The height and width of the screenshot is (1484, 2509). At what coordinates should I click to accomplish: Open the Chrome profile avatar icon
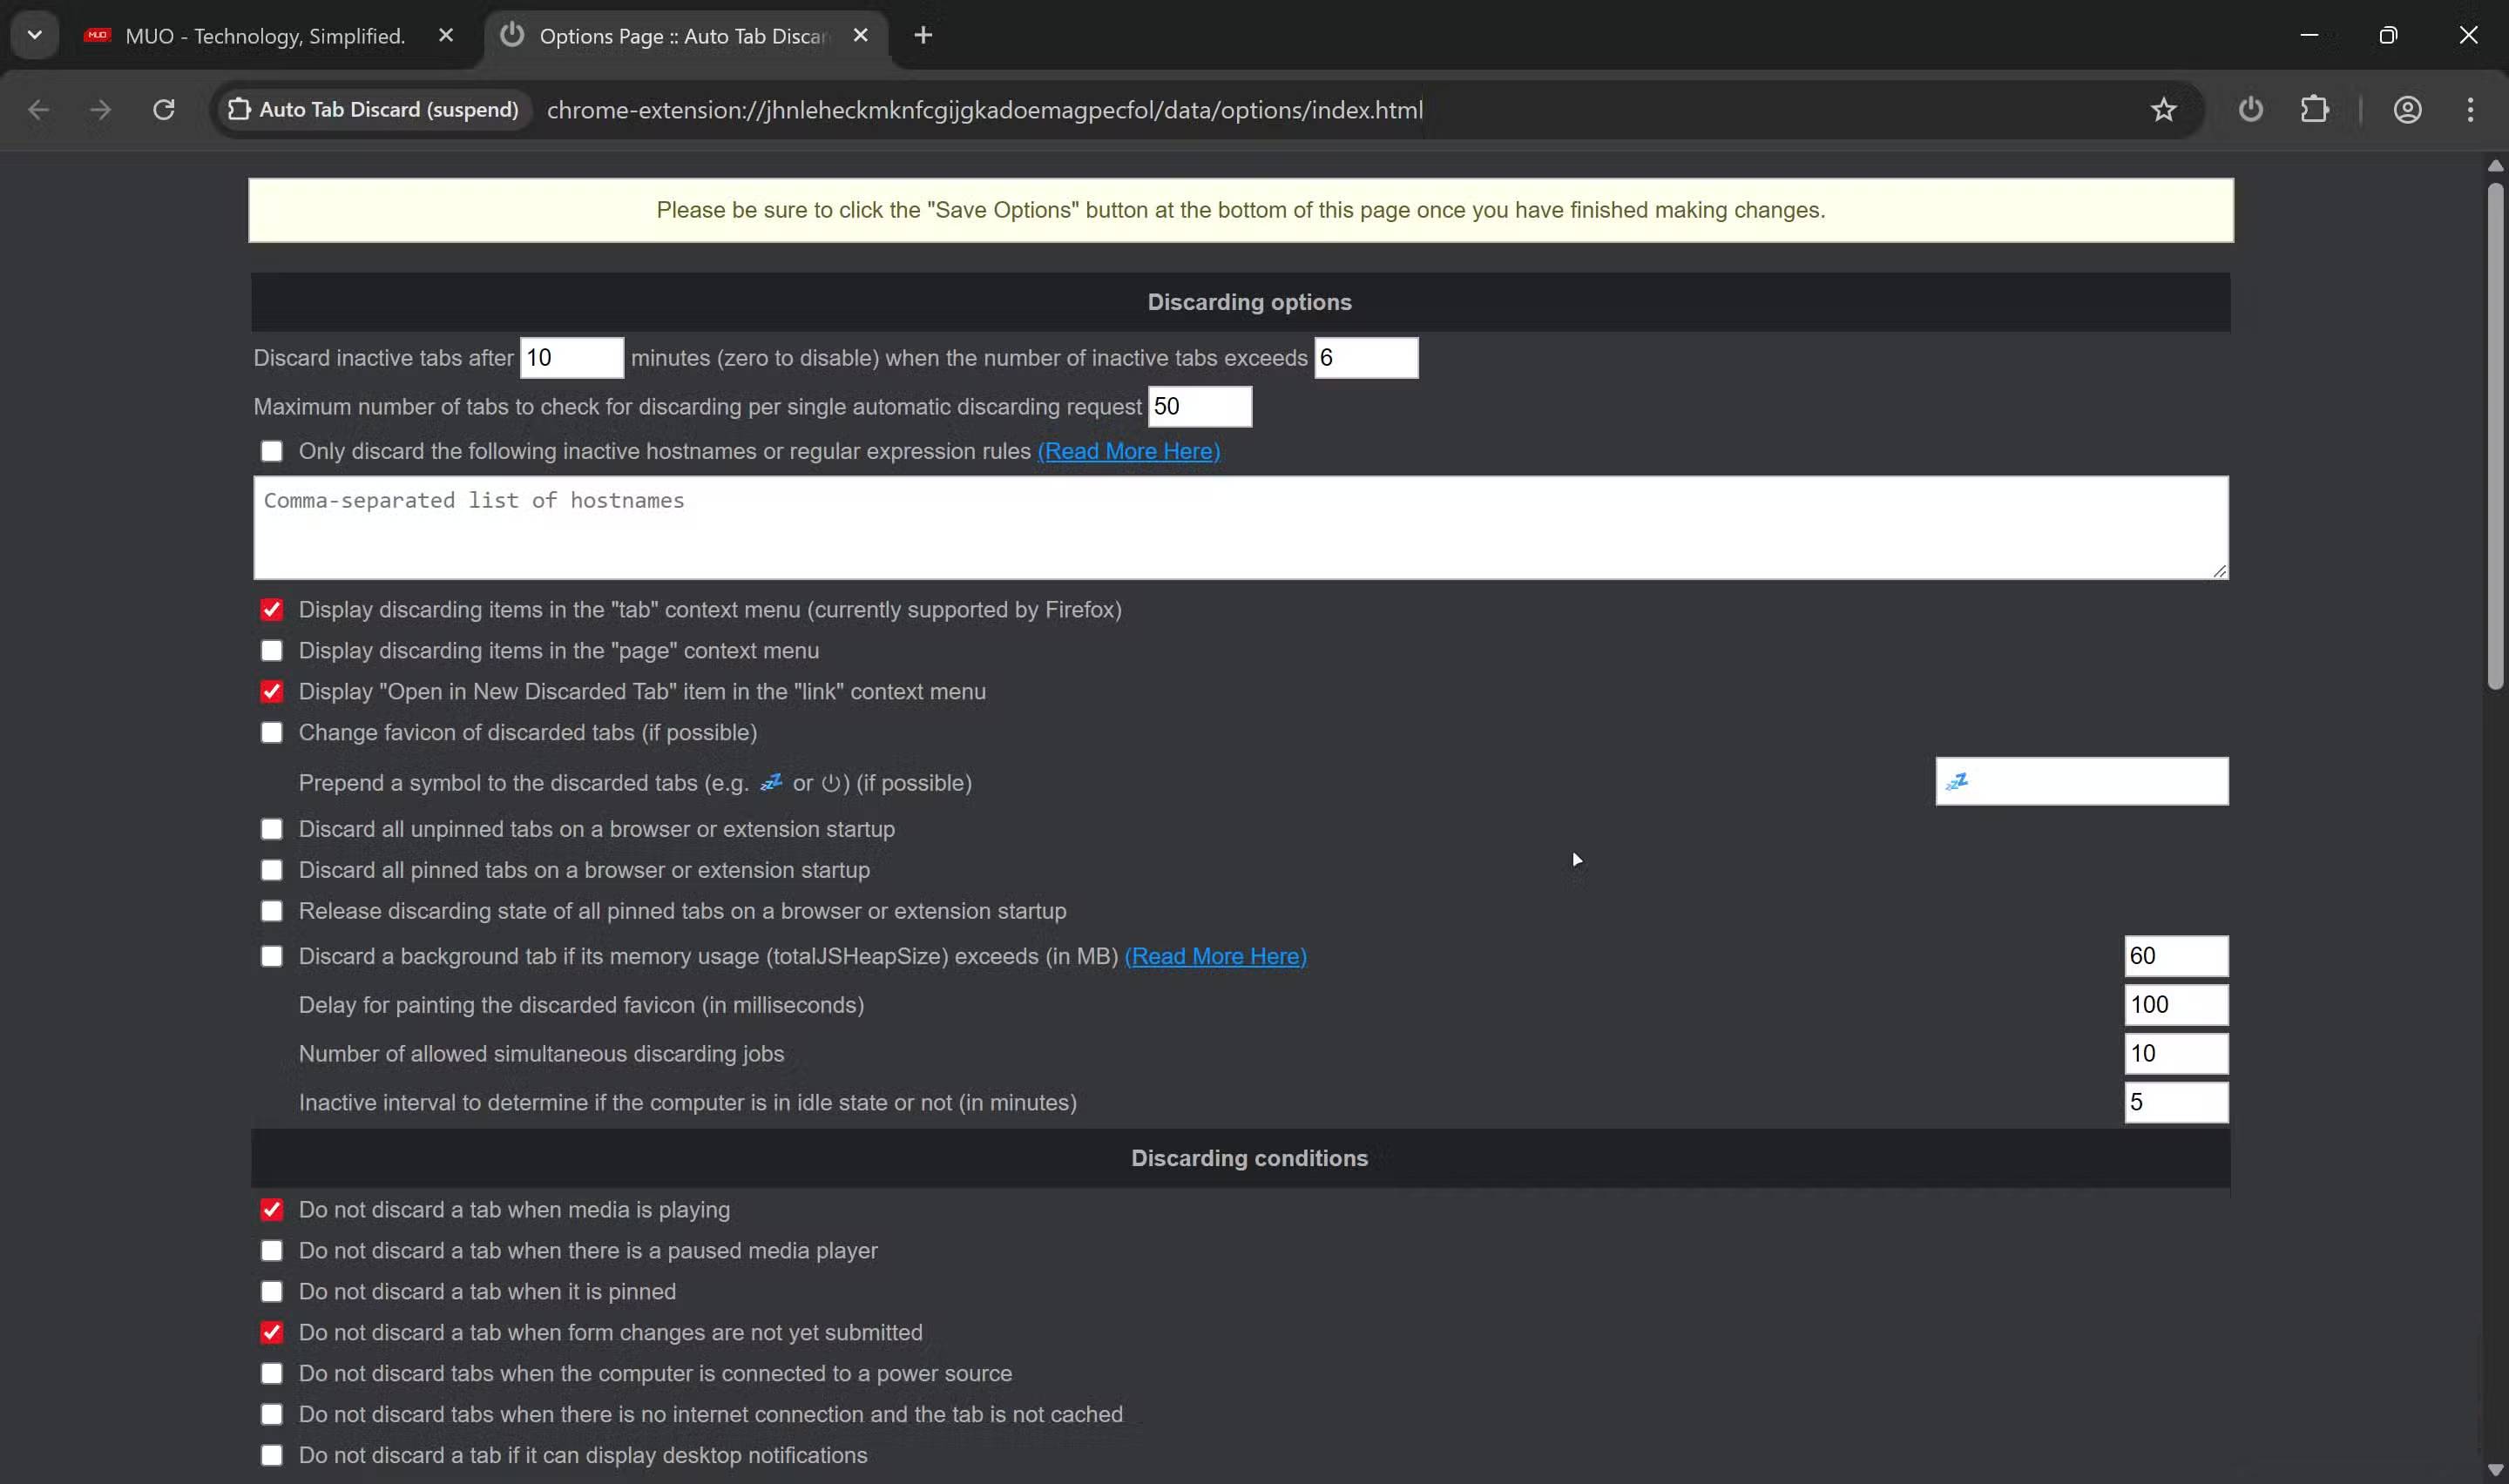coord(2407,109)
